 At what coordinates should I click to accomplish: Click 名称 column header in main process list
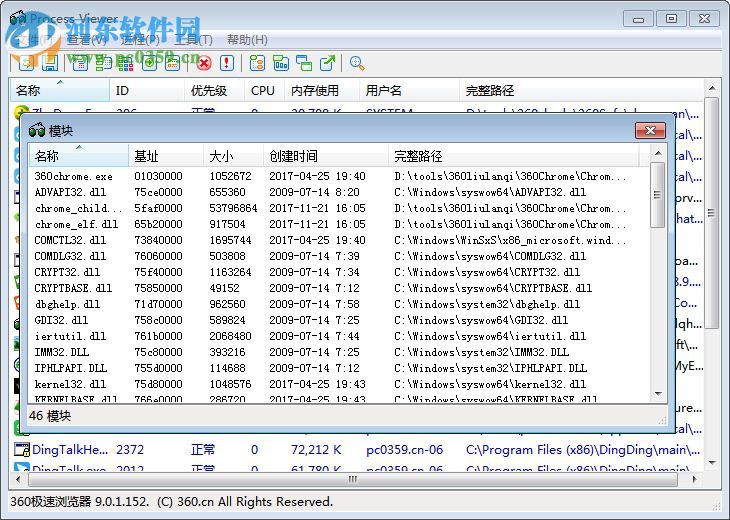tap(60, 90)
